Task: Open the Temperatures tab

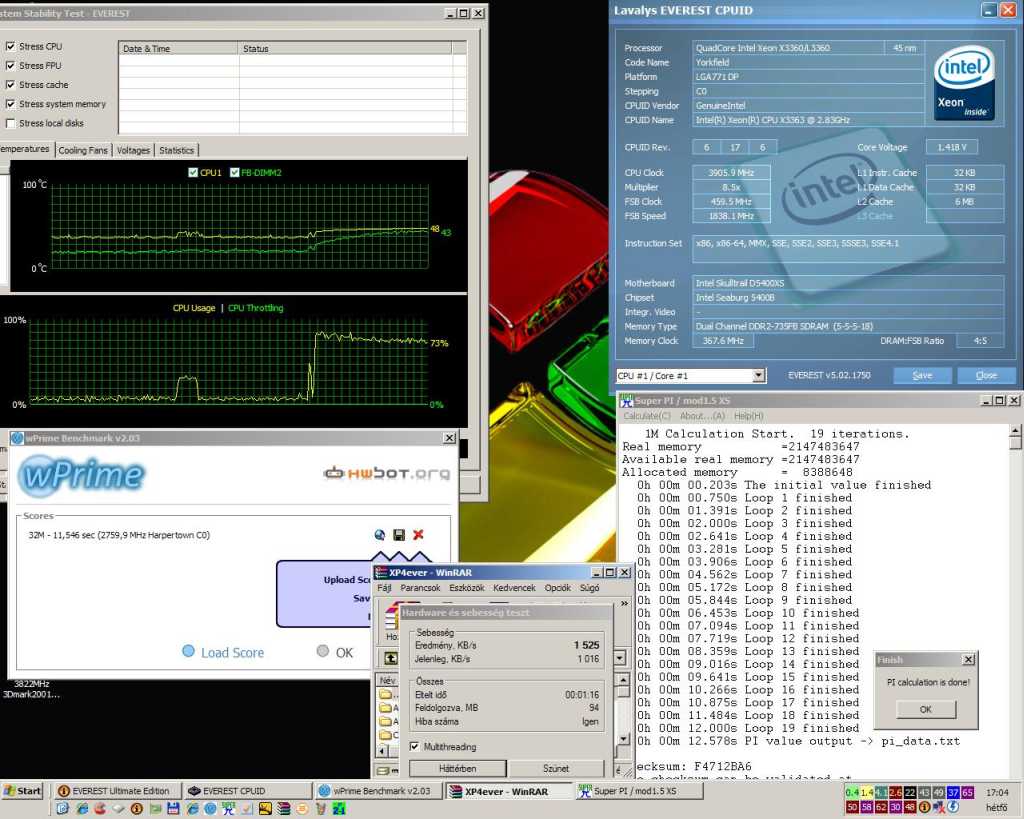Action: tap(24, 149)
